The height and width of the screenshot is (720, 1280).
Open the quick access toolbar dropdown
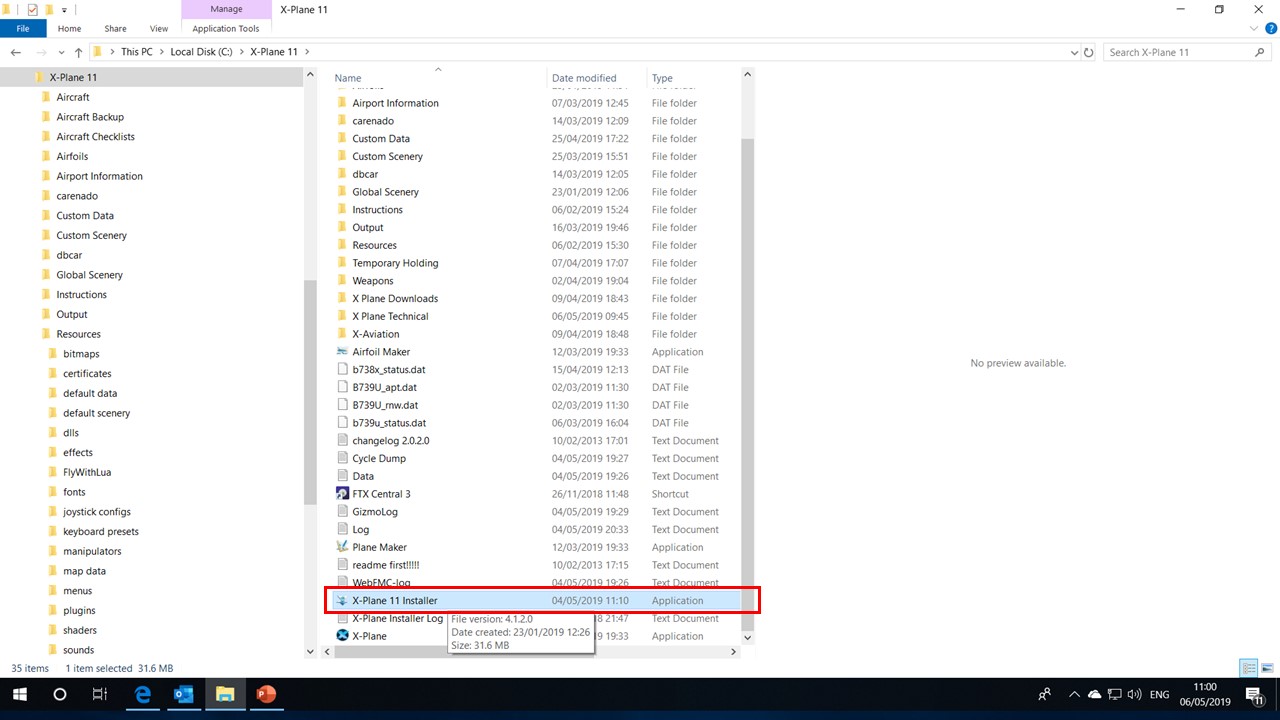point(64,10)
